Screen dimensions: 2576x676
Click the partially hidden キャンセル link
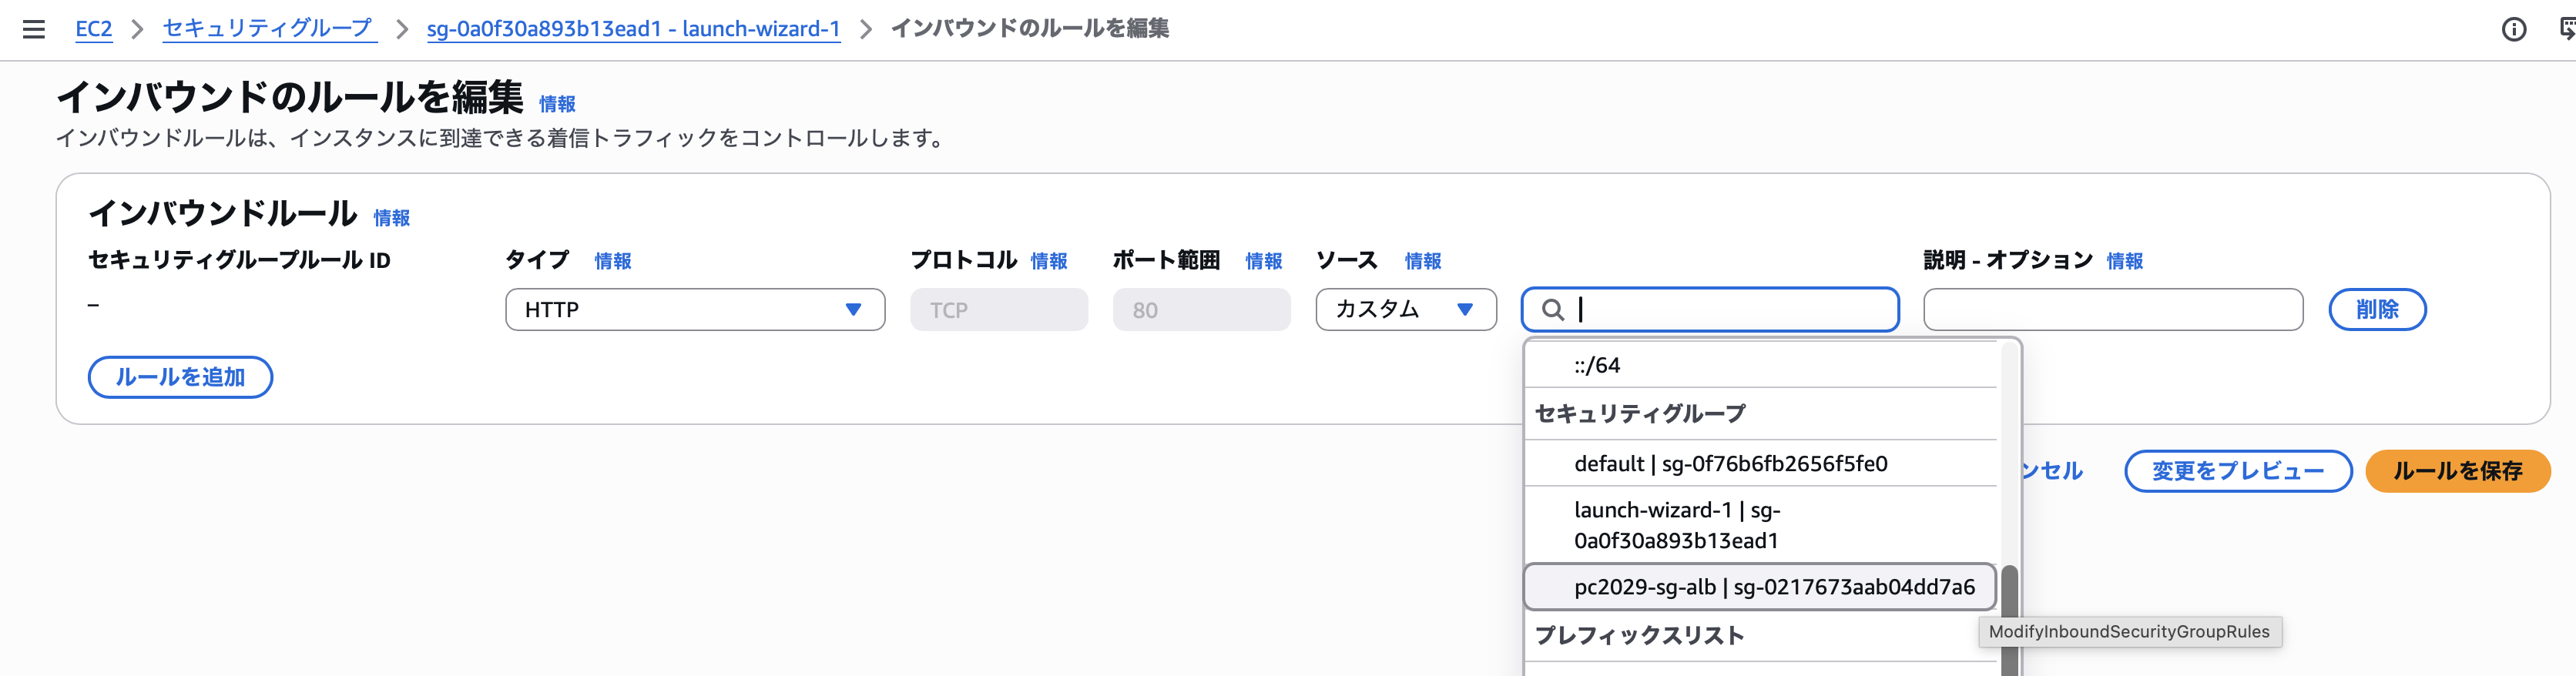coord(2052,471)
